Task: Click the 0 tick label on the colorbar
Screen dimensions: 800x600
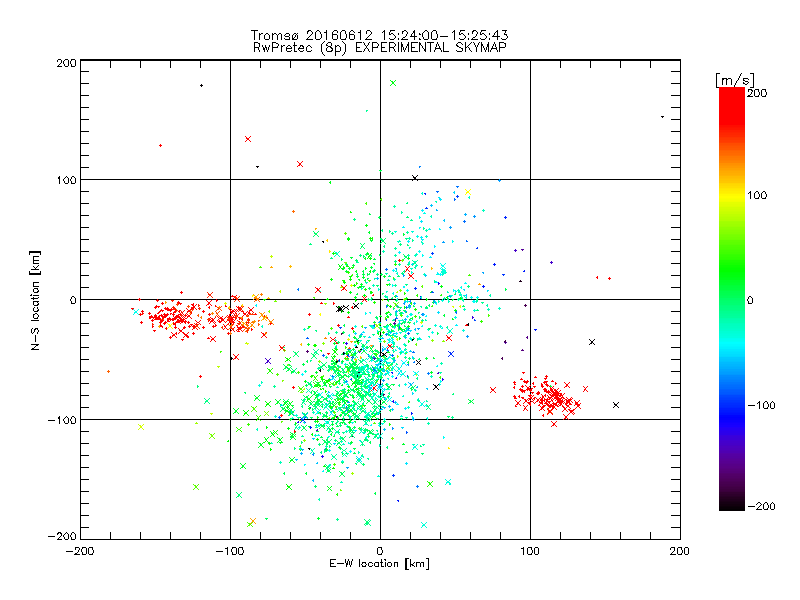Action: point(750,301)
